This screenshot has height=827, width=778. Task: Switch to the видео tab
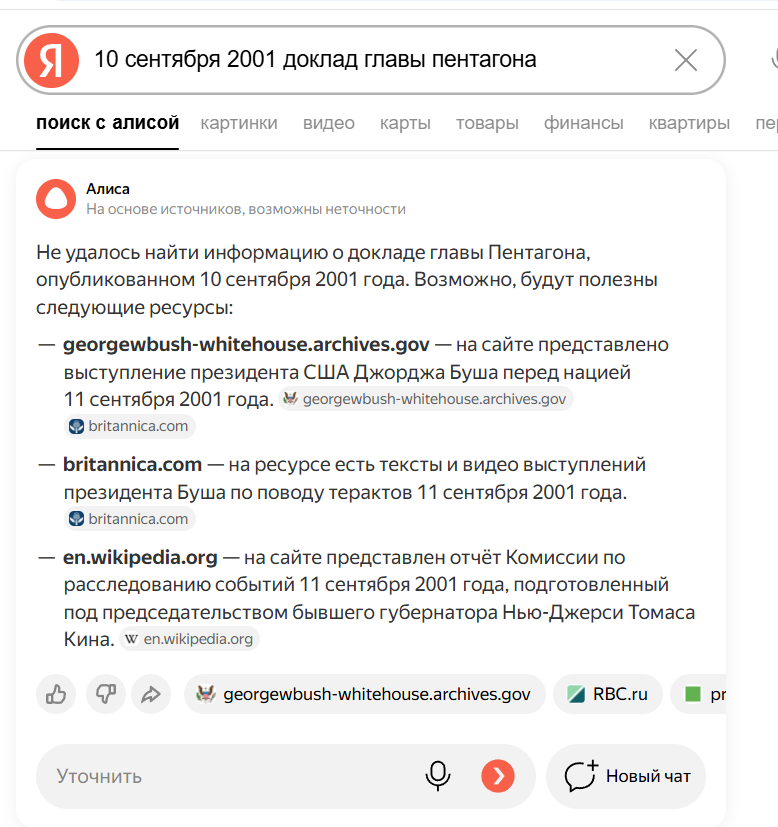coord(329,123)
